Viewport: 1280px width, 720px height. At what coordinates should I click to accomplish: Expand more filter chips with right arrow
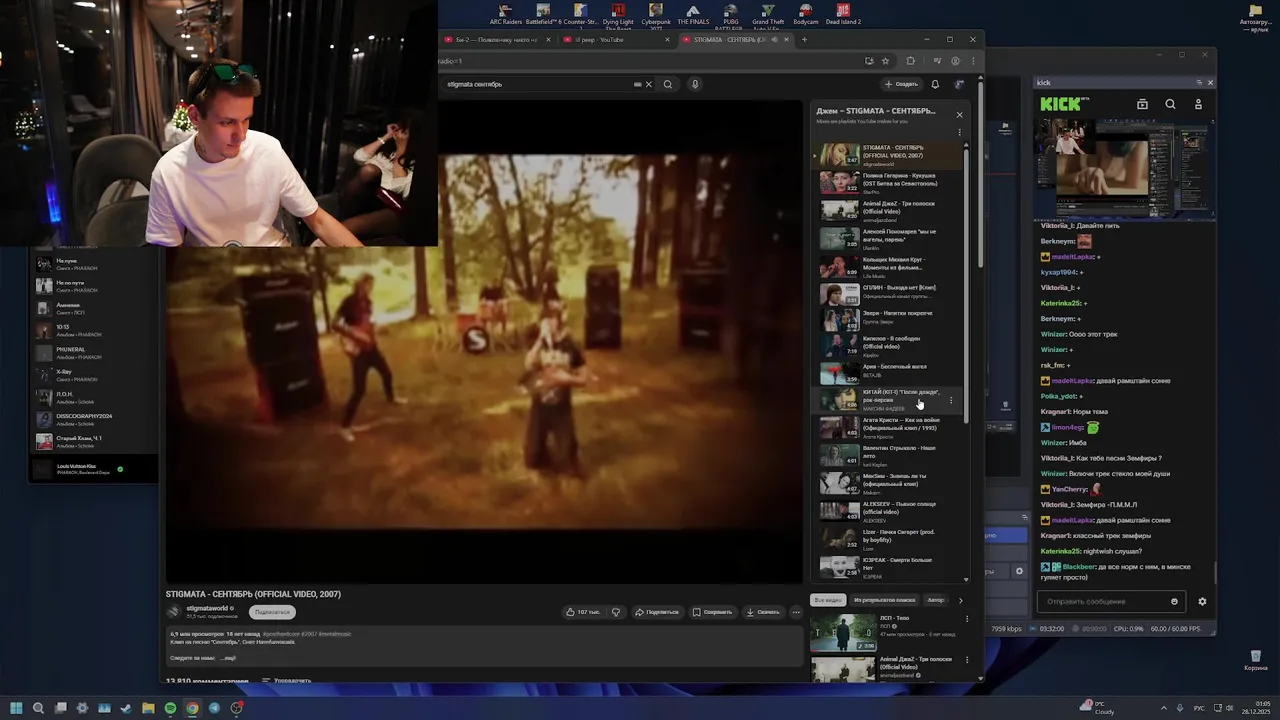click(960, 600)
